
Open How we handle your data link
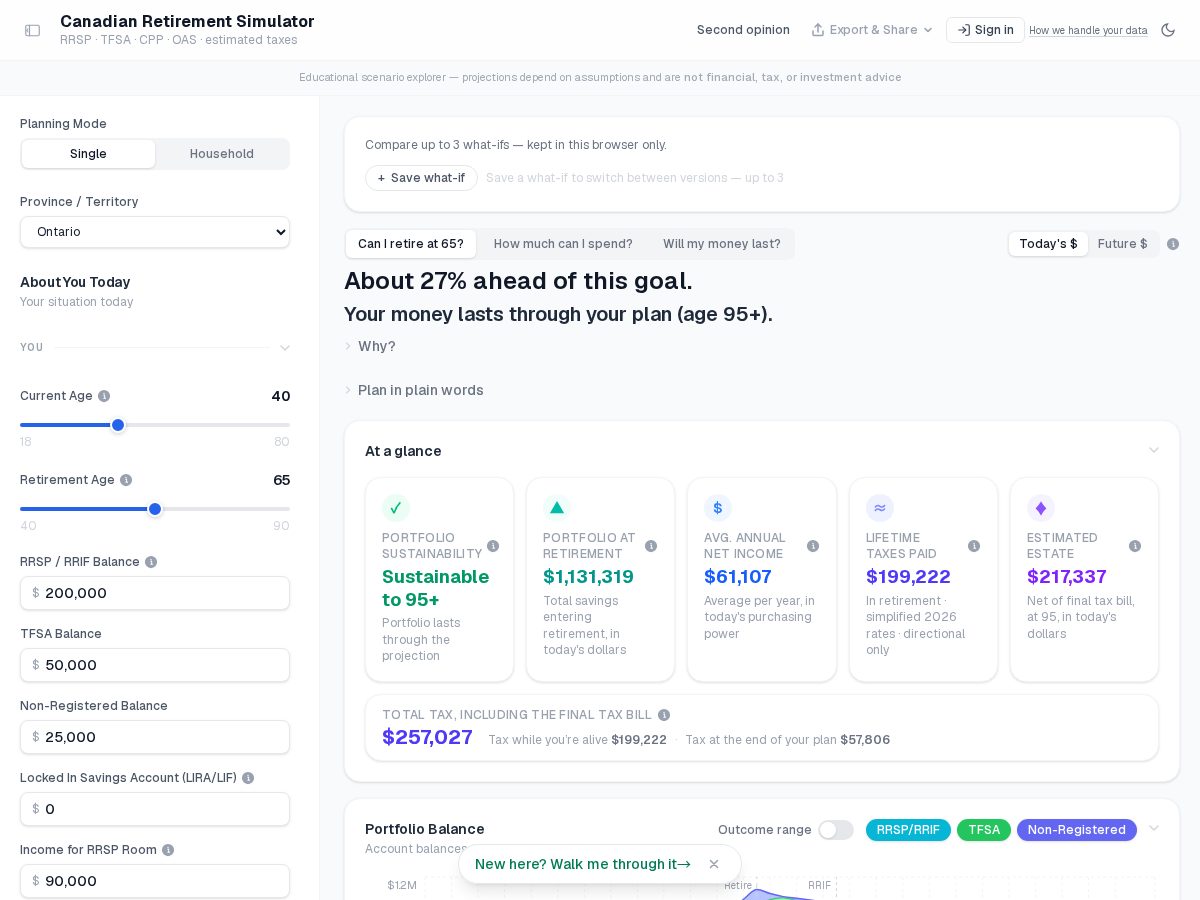pos(1088,31)
